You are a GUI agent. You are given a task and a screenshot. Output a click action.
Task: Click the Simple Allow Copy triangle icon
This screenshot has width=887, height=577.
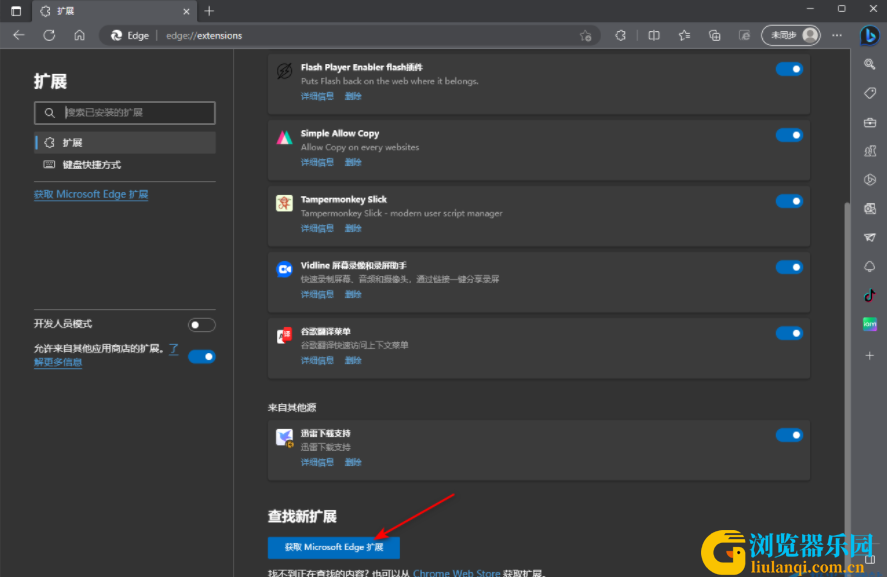285,137
